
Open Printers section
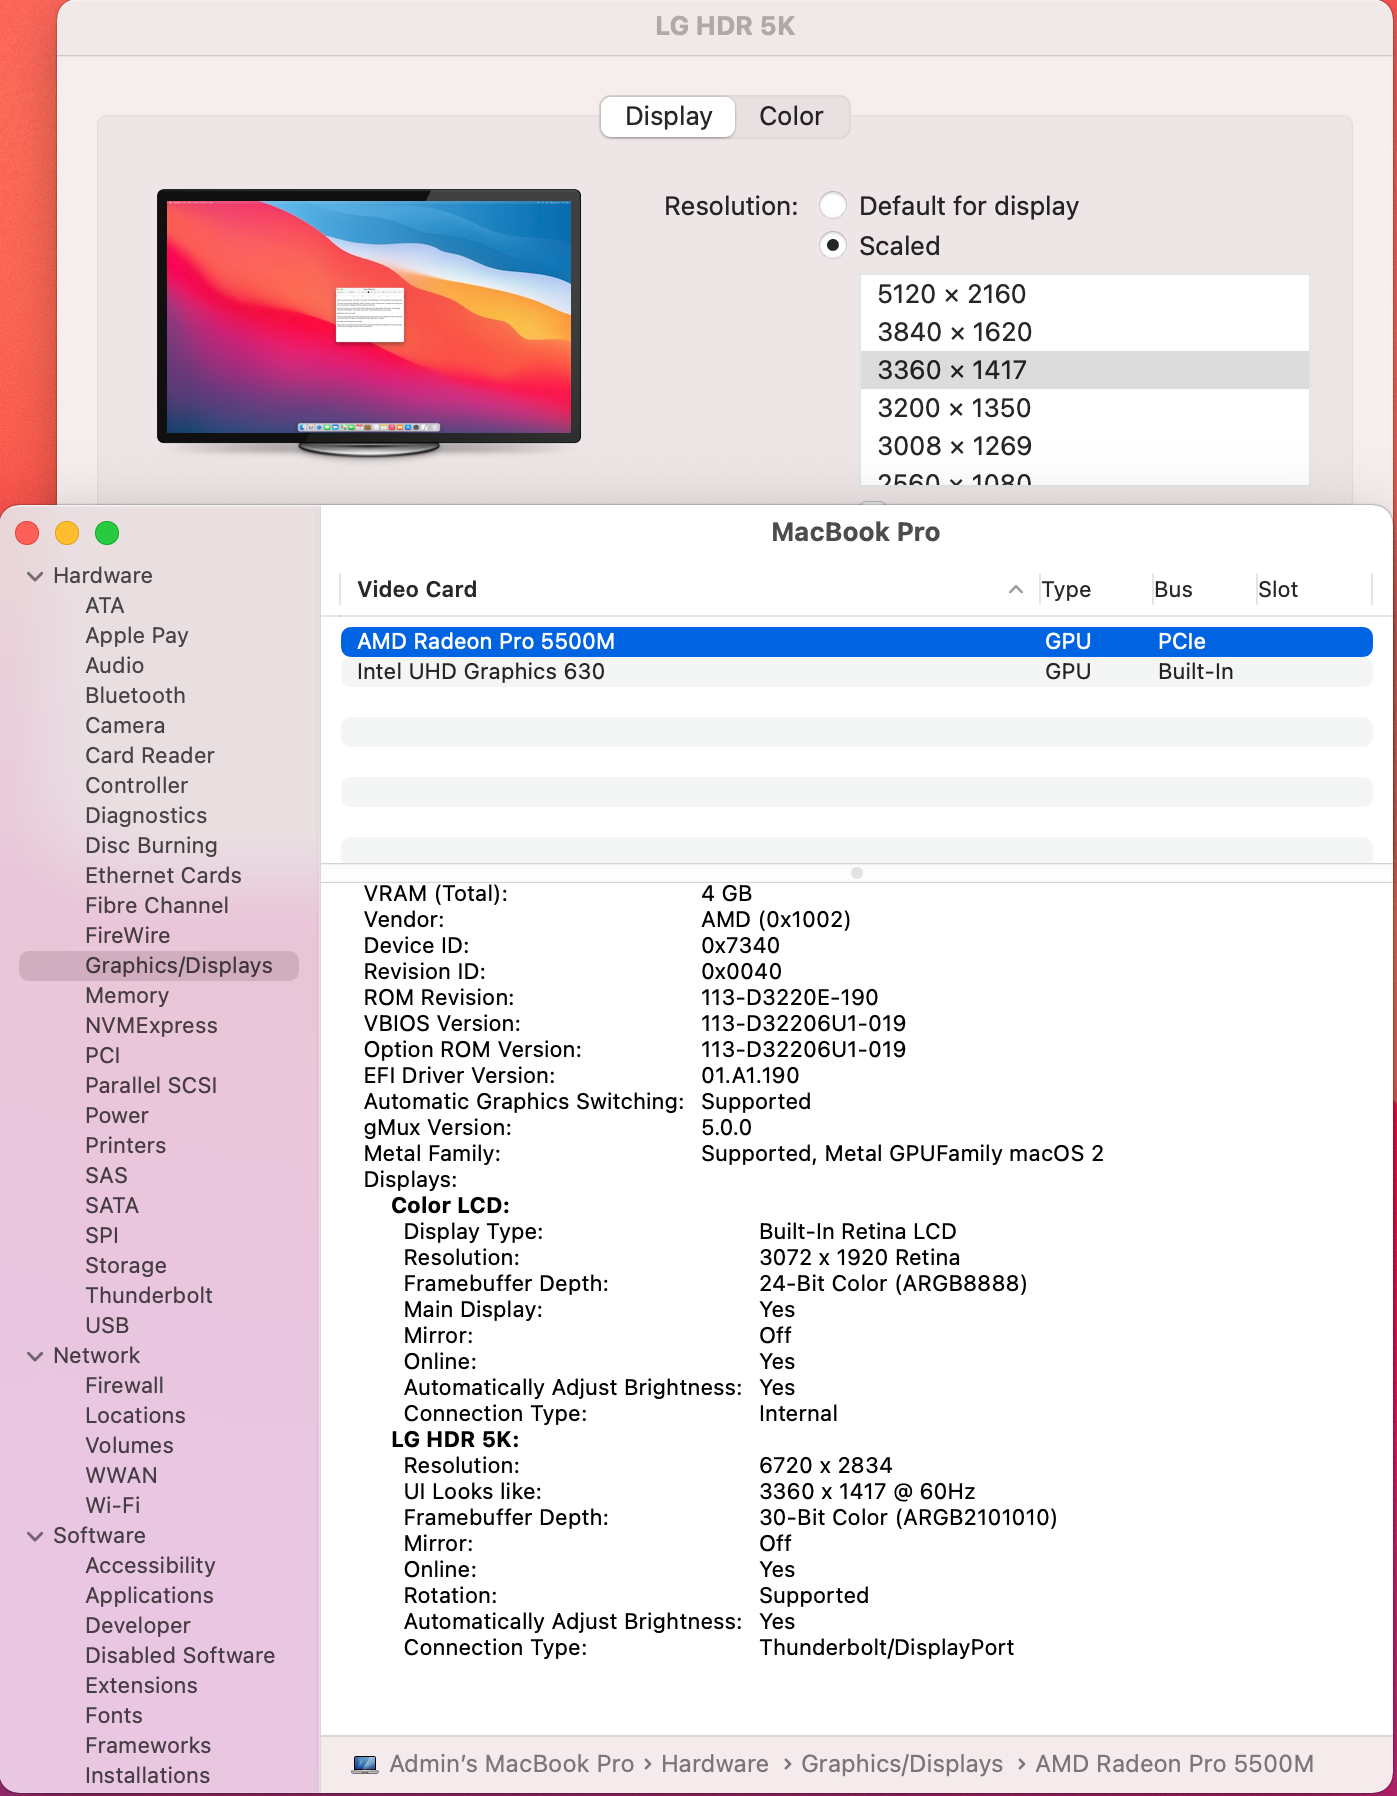point(126,1146)
